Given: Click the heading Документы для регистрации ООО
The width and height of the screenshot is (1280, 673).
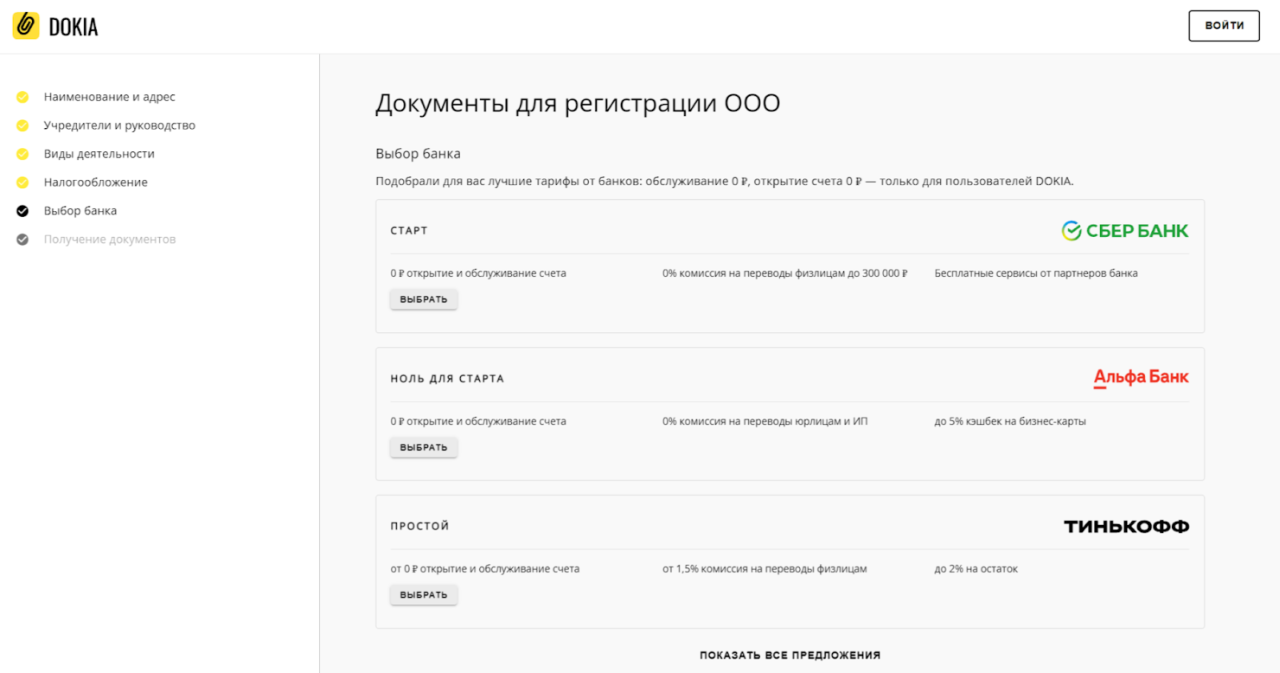Looking at the screenshot, I should [x=578, y=103].
